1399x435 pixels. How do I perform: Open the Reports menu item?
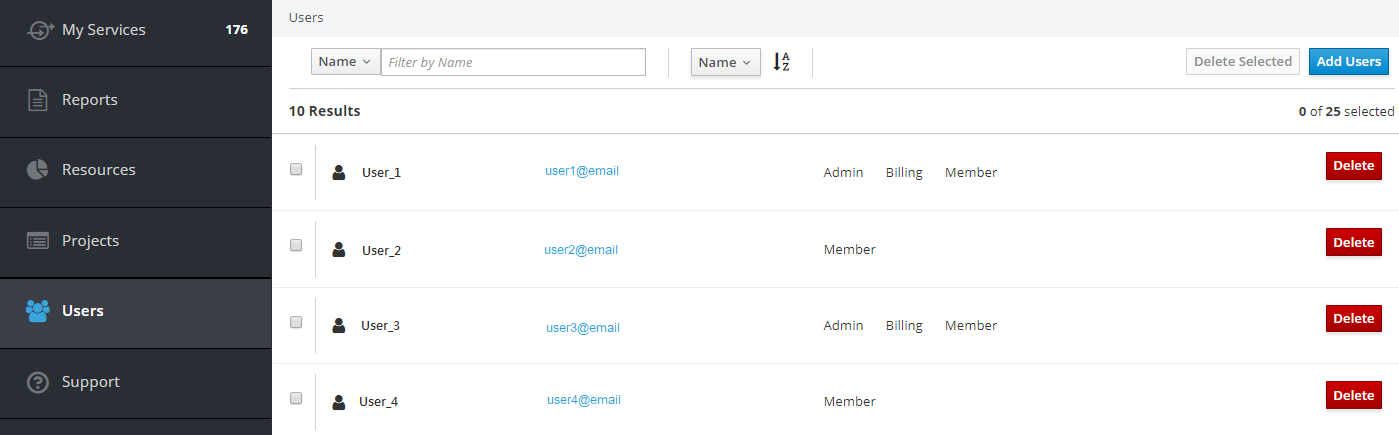(90, 100)
